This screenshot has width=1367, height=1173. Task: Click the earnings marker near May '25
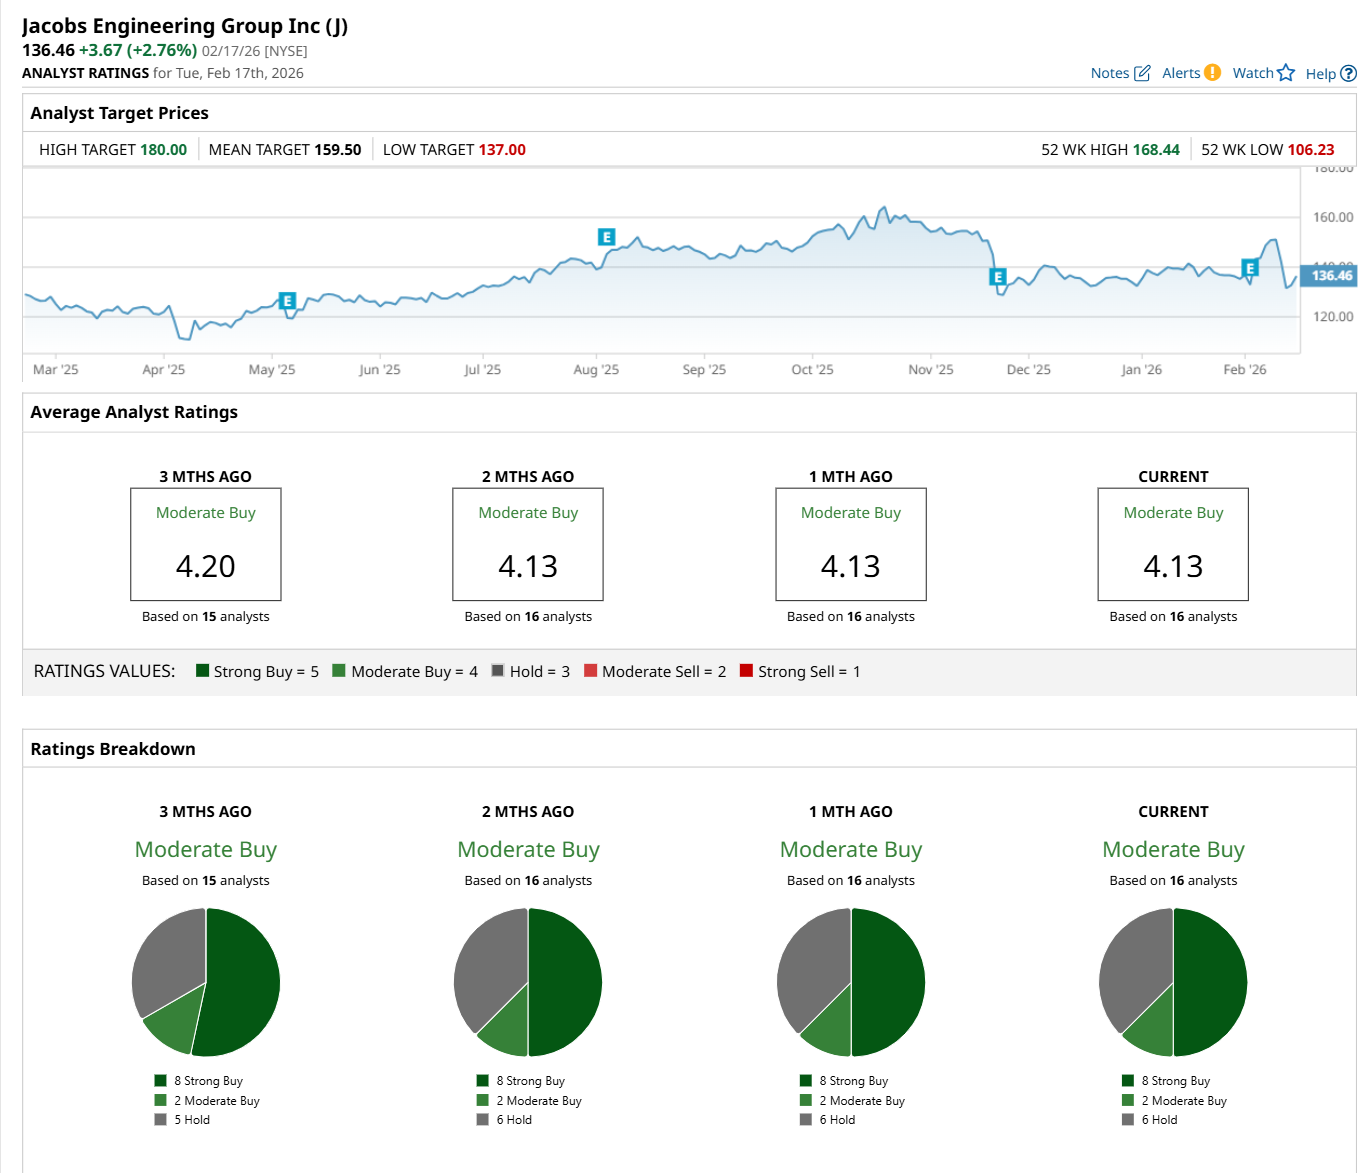coord(287,301)
